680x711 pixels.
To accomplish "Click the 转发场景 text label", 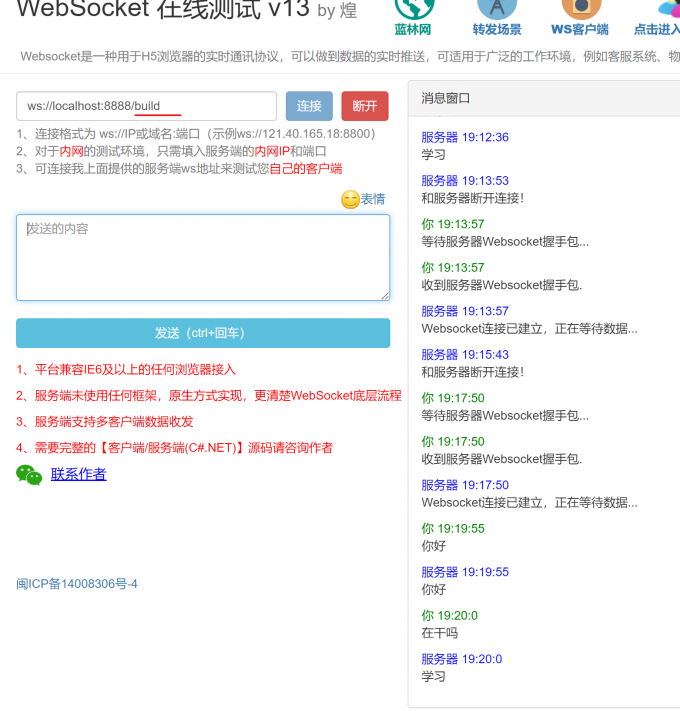I will coord(496,30).
